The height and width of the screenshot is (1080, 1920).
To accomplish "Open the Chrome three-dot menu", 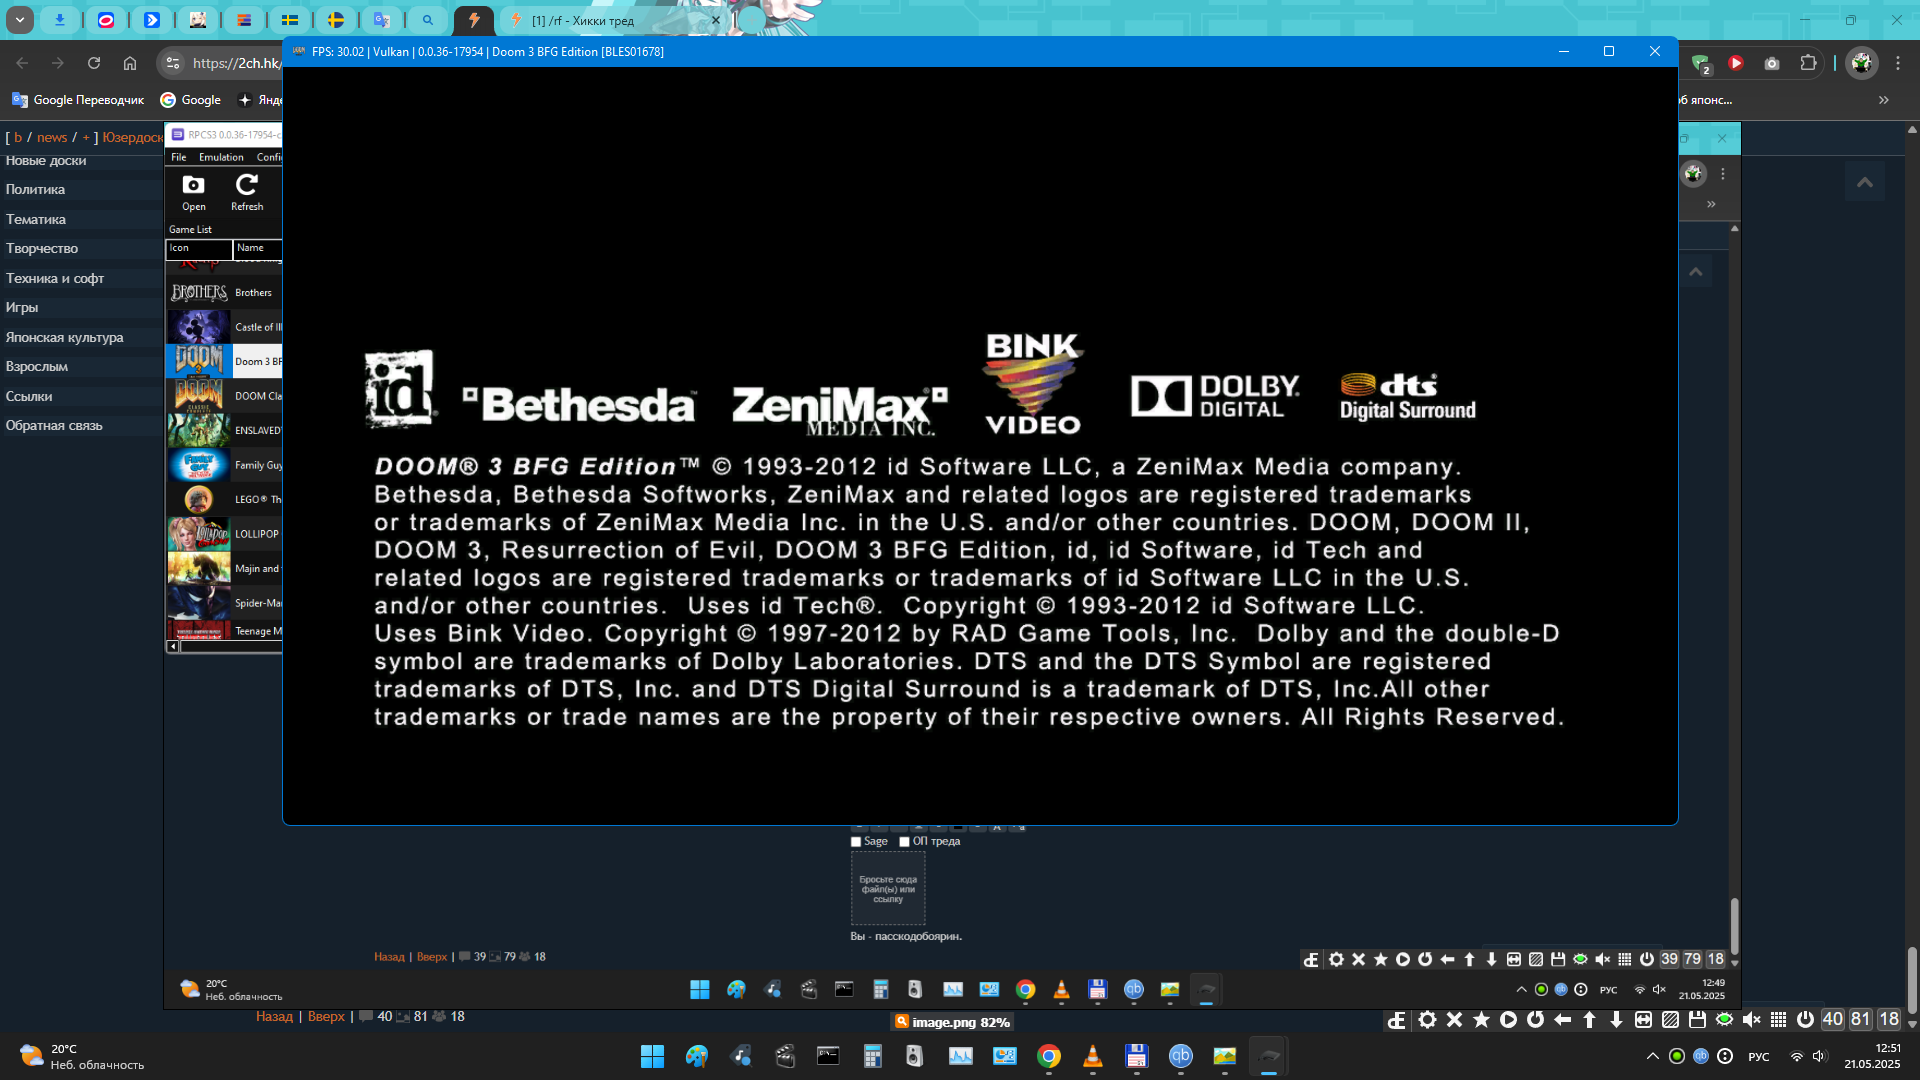I will click(1898, 63).
